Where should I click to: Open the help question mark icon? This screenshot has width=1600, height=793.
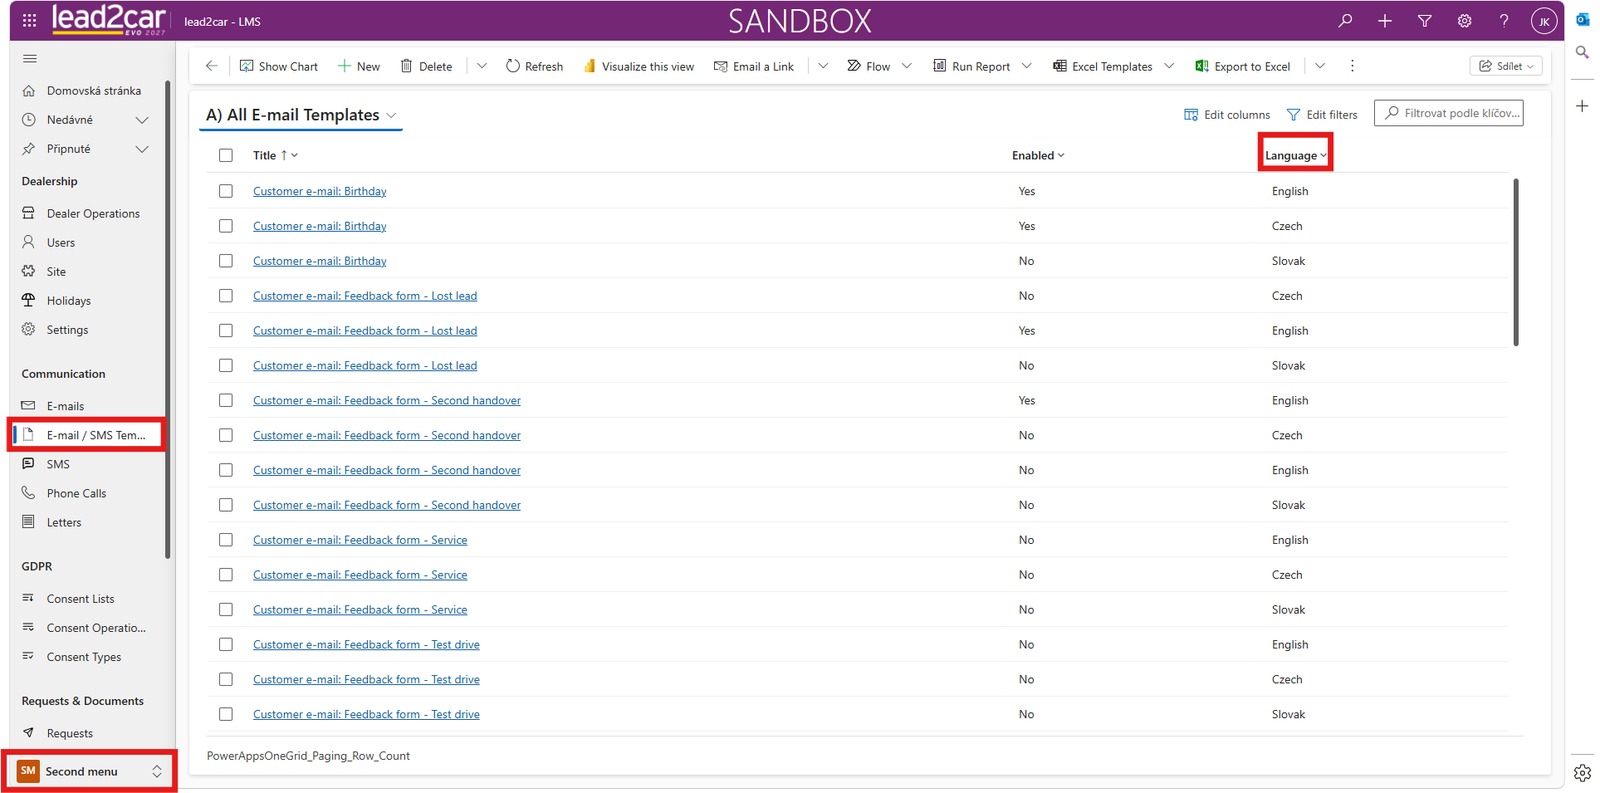(x=1504, y=20)
